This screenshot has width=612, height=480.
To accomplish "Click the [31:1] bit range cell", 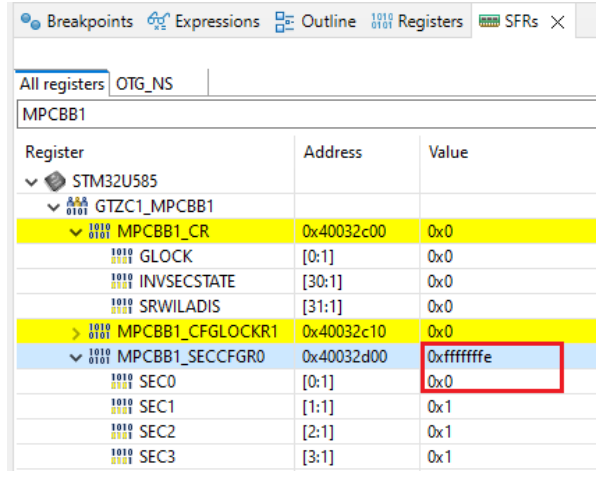I will pos(322,307).
